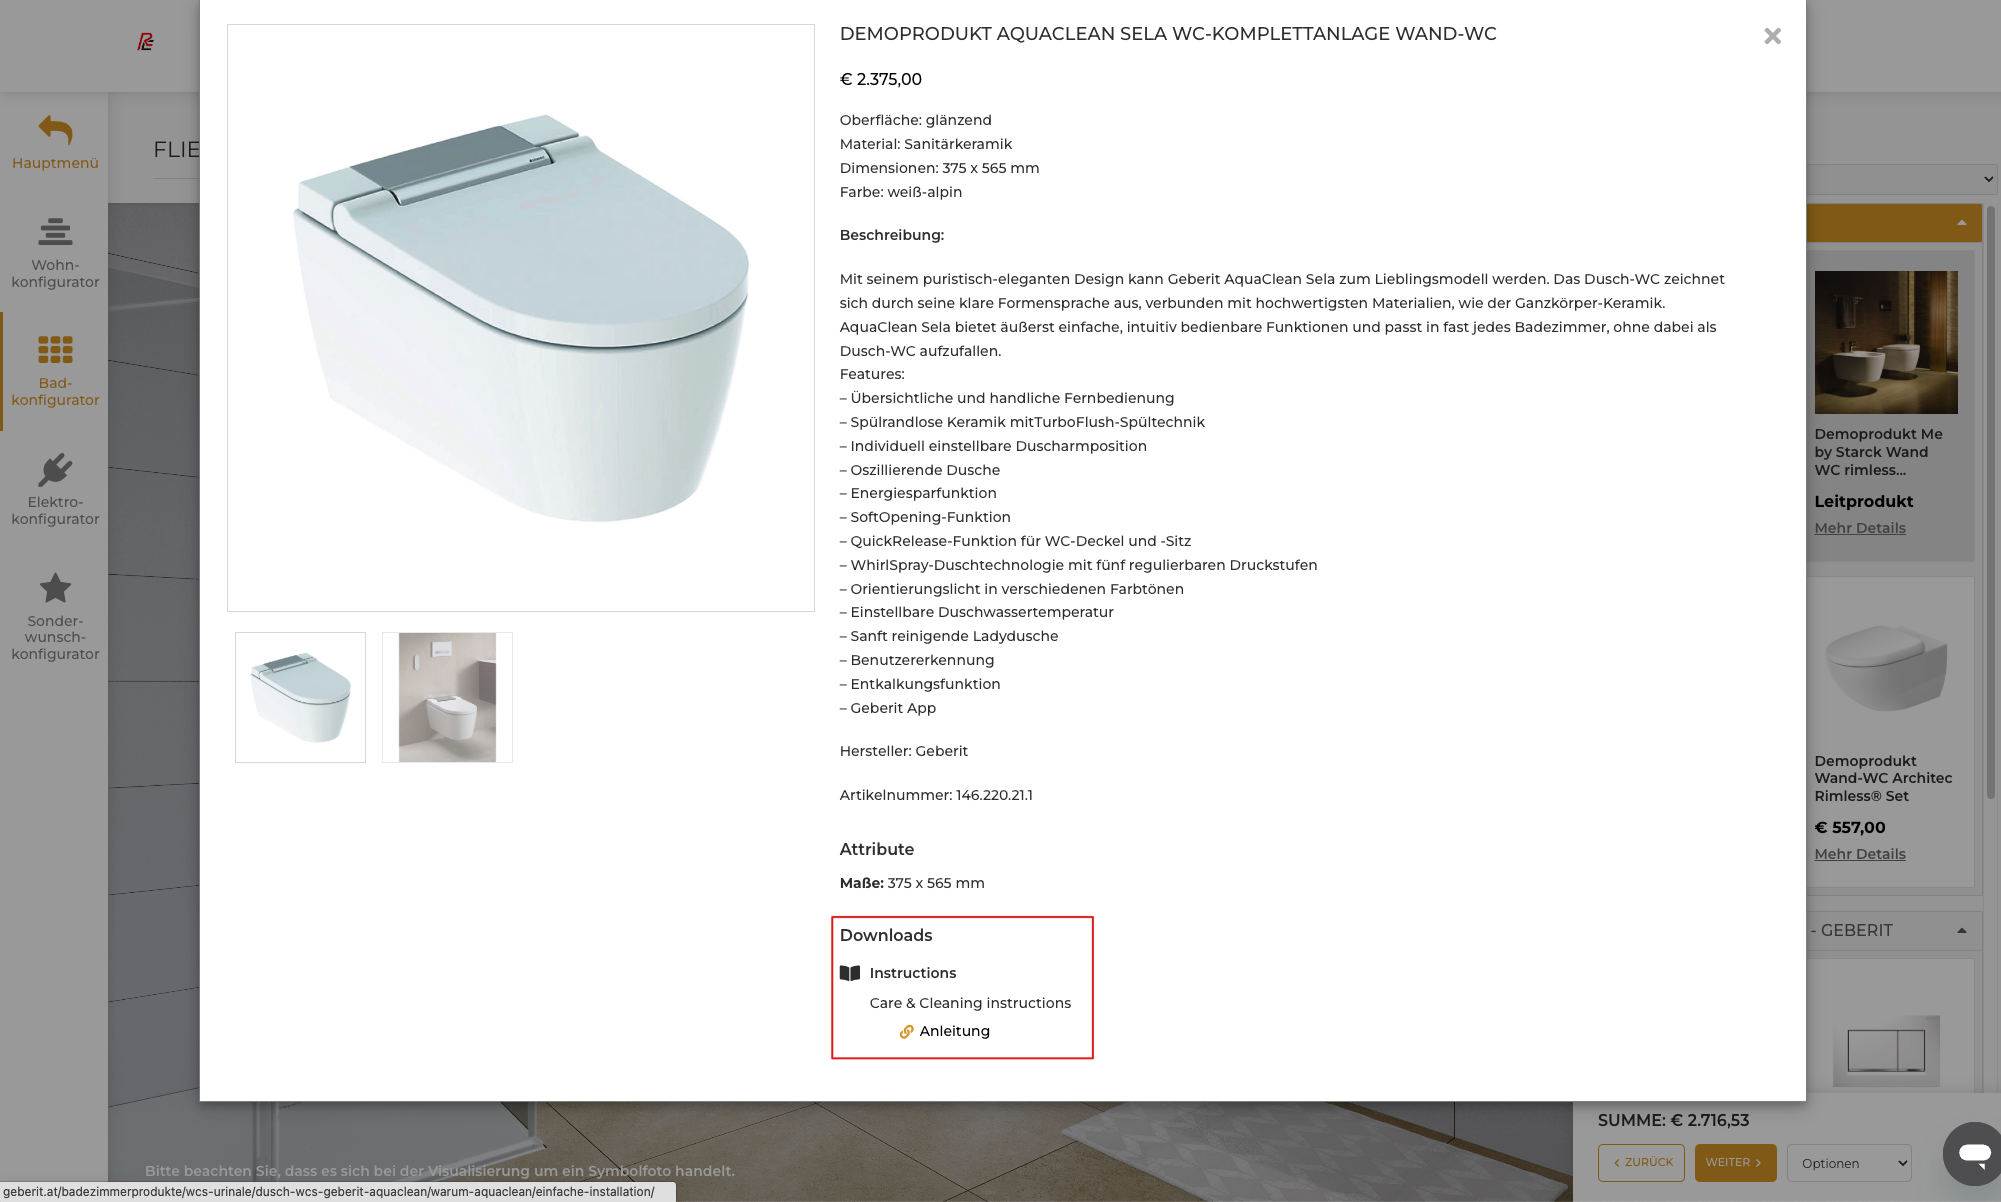Select the Badkonfigurator grid icon

click(55, 350)
